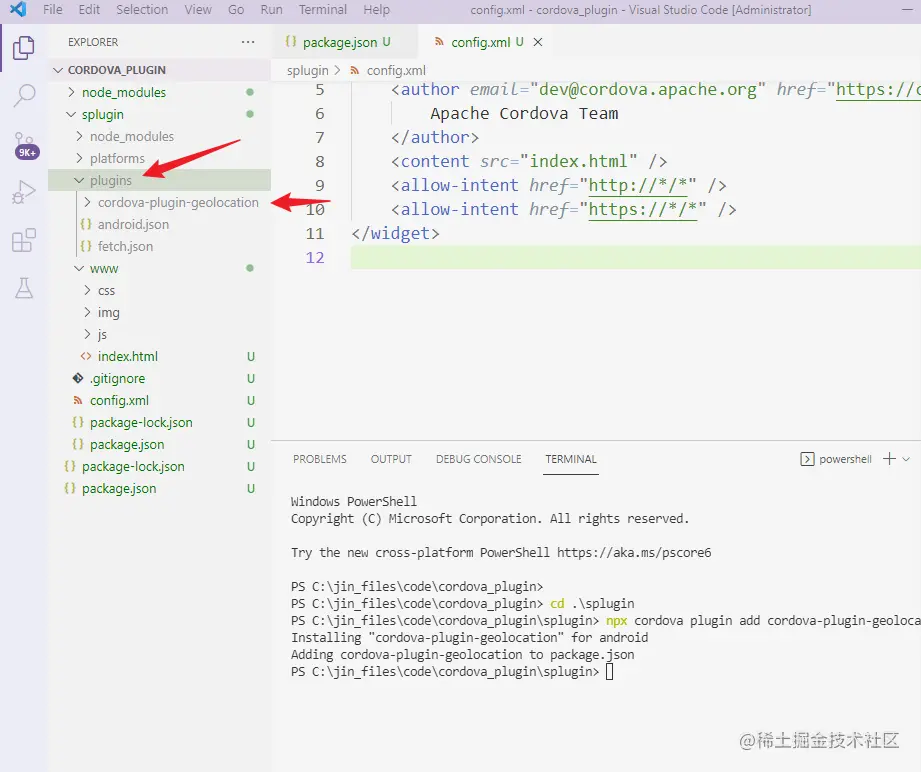Click the aka.ms/pscore6 URL in terminal
The height and width of the screenshot is (772, 921).
(634, 553)
